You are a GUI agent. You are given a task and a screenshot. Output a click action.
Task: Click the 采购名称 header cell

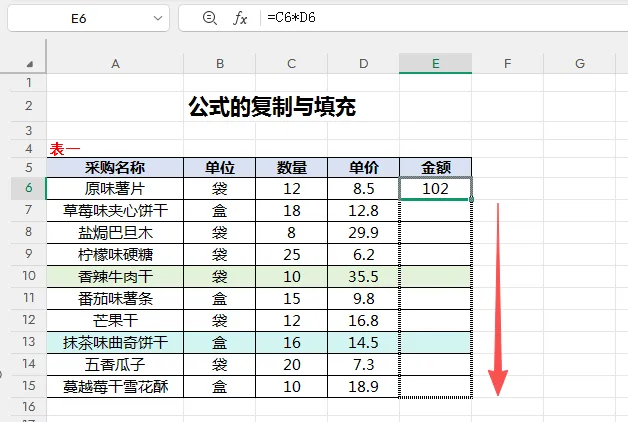[x=115, y=167]
